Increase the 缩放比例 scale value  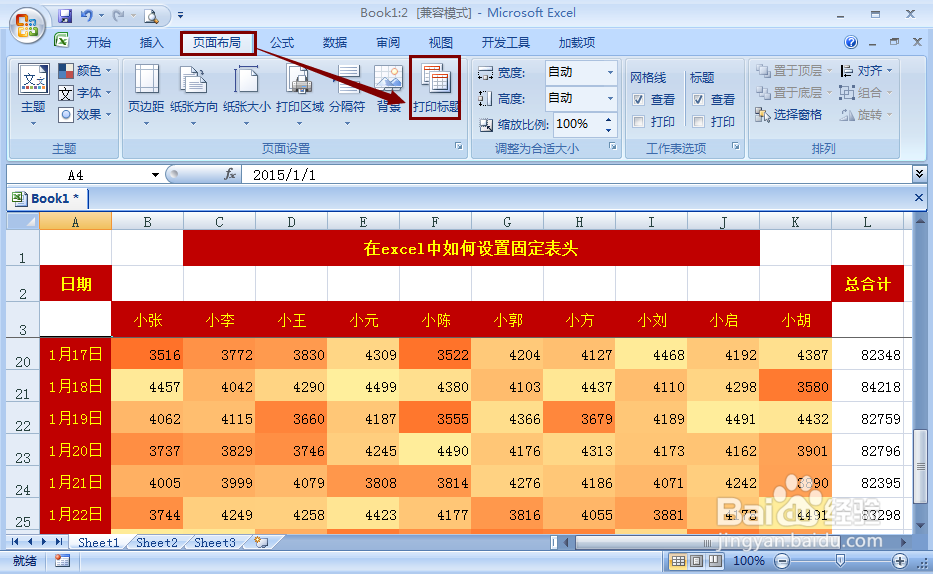pos(608,120)
